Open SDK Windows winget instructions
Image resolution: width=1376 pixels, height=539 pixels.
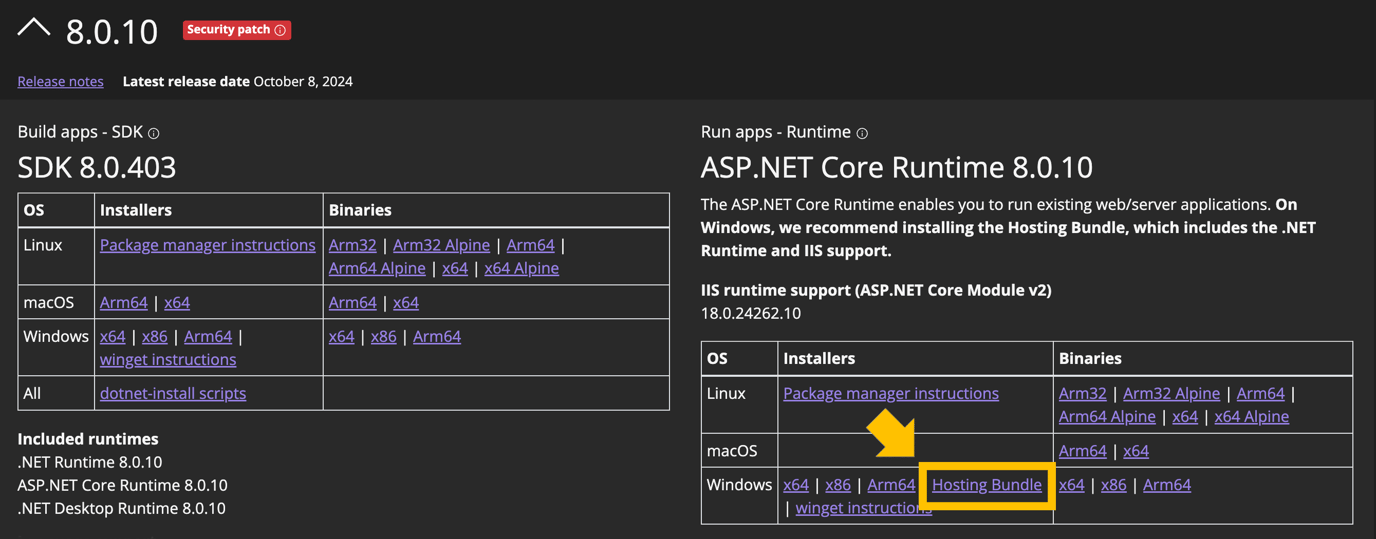click(x=168, y=359)
